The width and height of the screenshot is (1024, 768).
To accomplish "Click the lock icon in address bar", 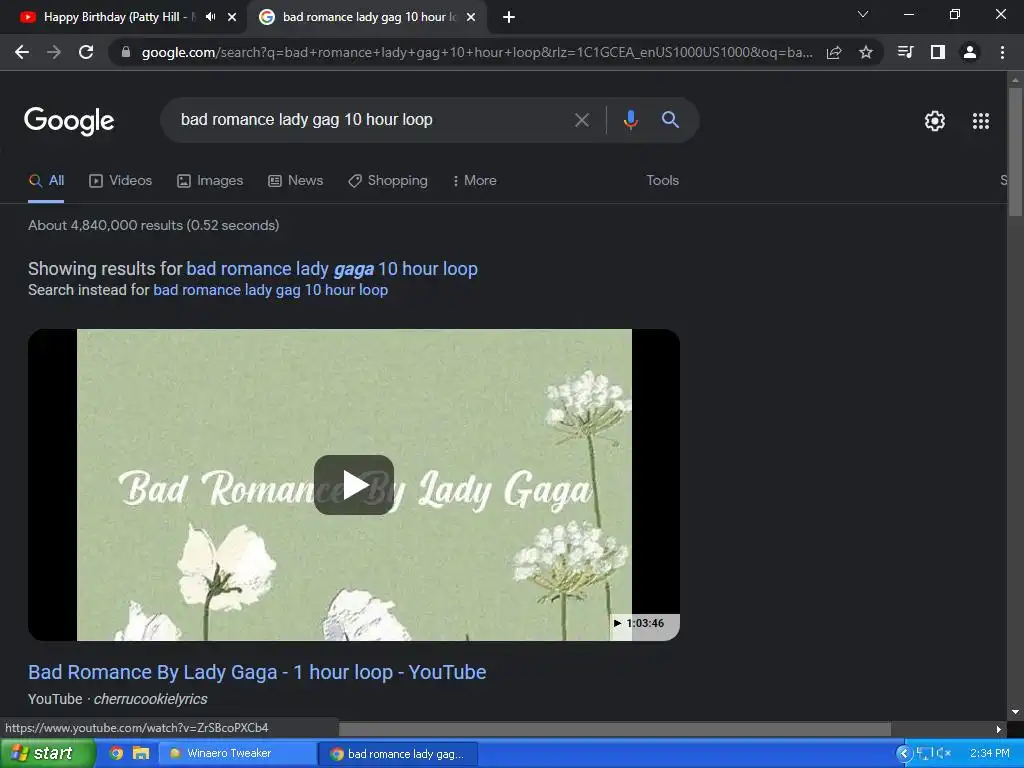I will pos(125,52).
